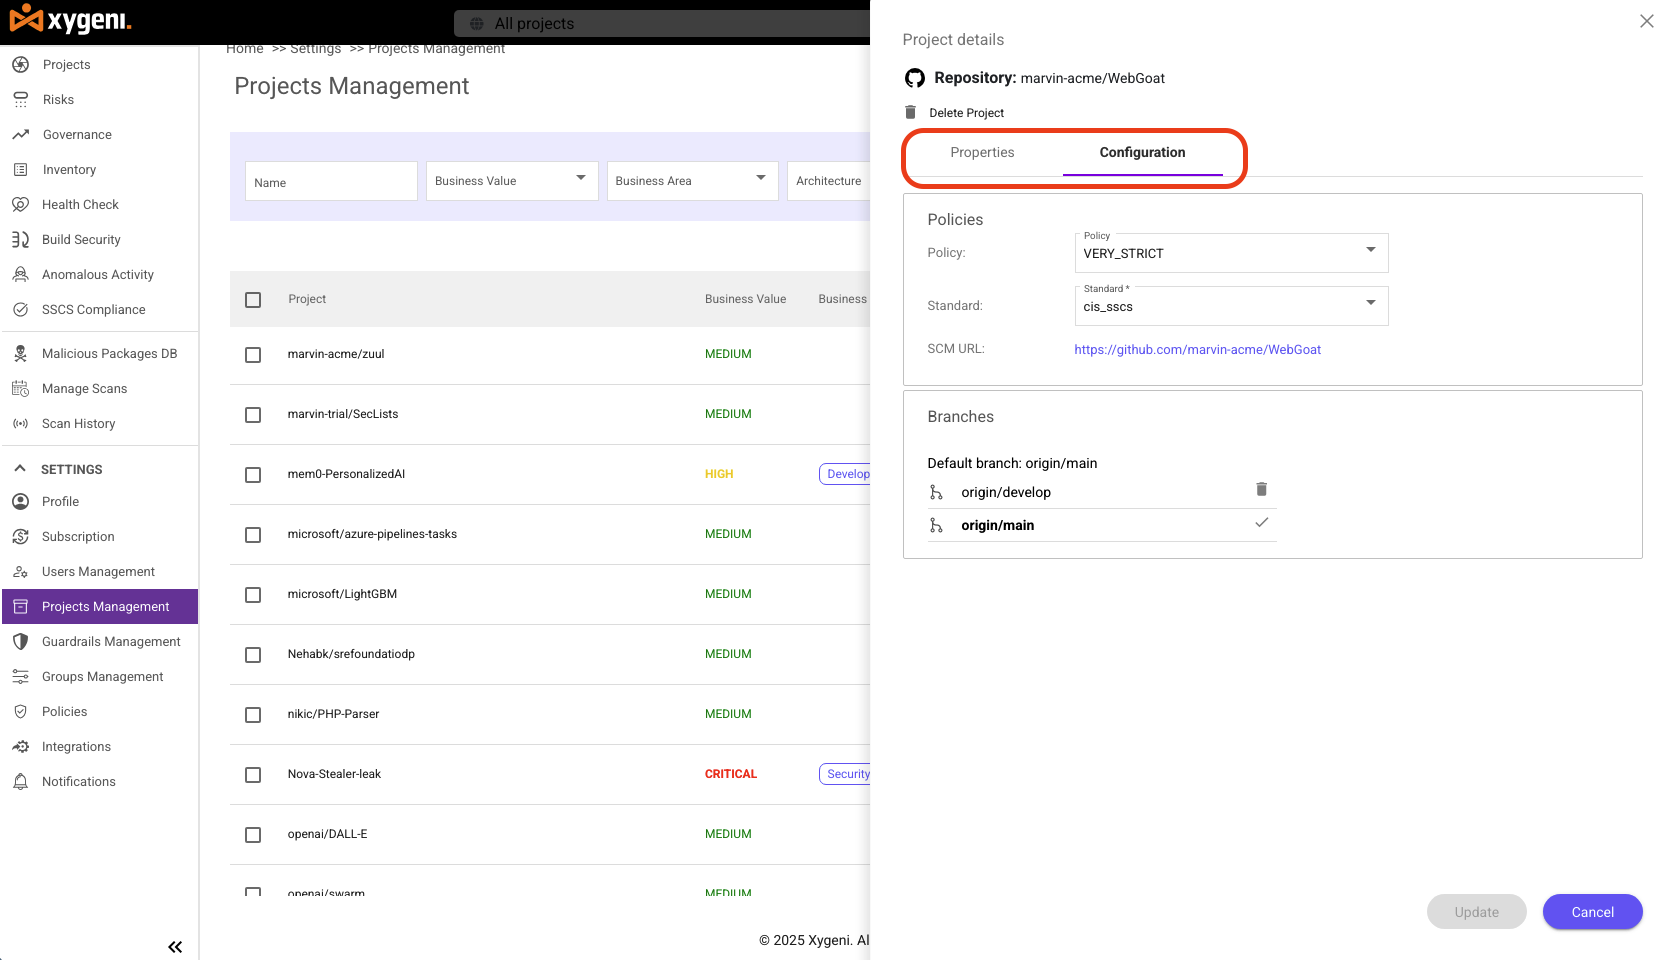Switch to the Properties tab
This screenshot has width=1669, height=960.
tap(982, 153)
